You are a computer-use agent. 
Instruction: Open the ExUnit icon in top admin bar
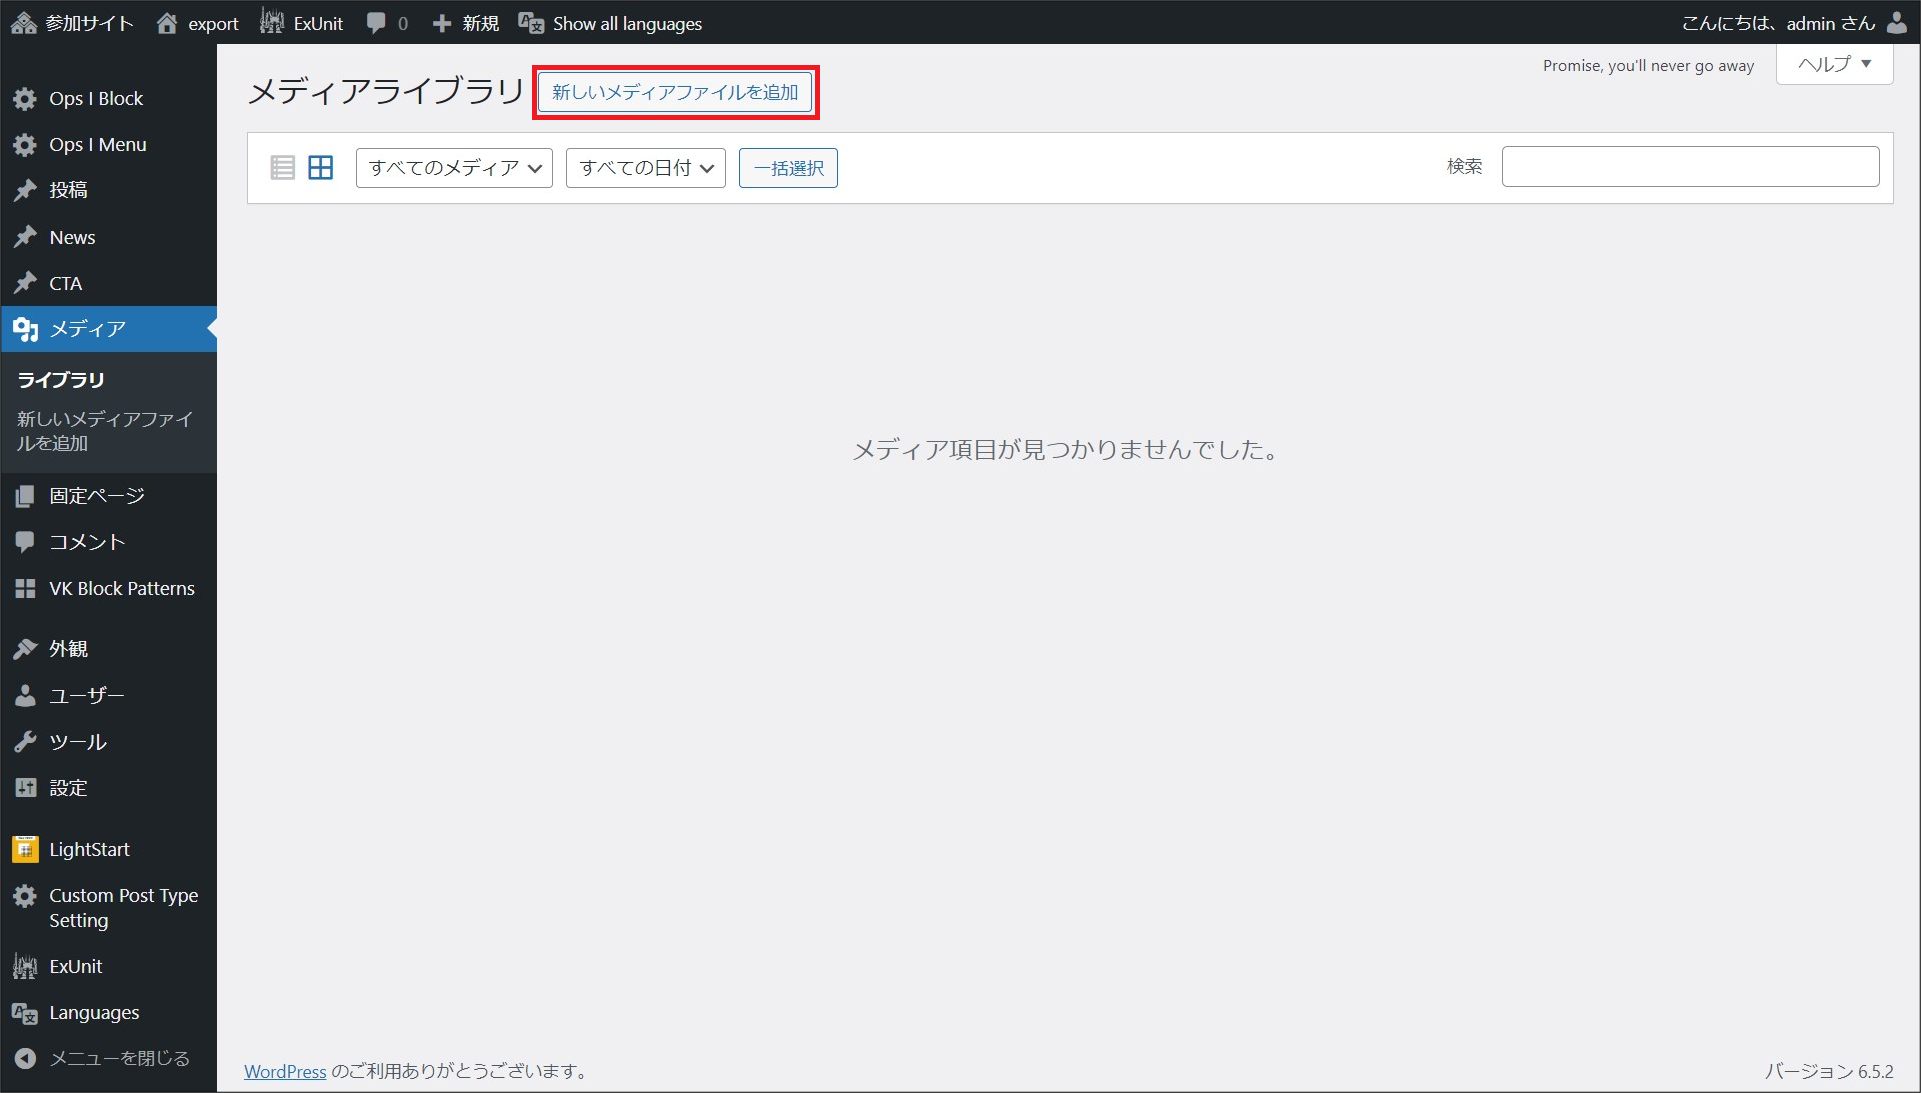click(x=271, y=22)
